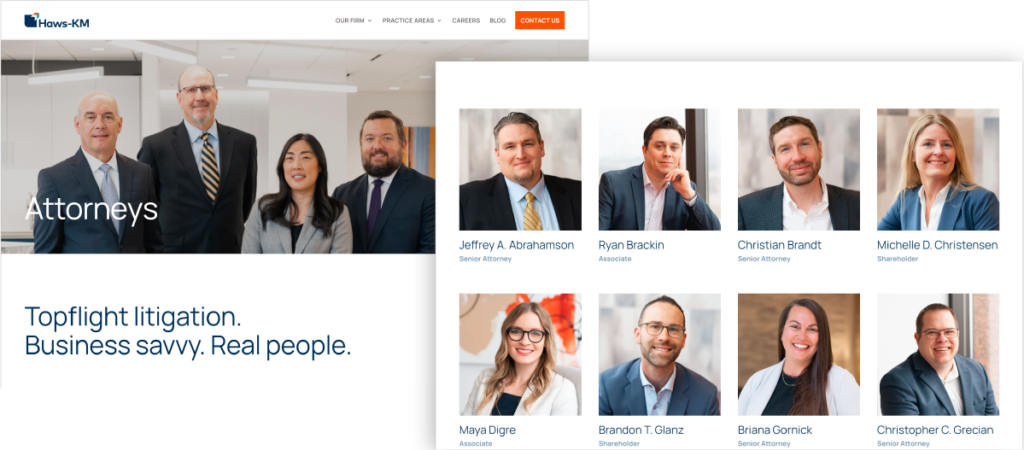Click the Haws-KM logo

(56, 21)
